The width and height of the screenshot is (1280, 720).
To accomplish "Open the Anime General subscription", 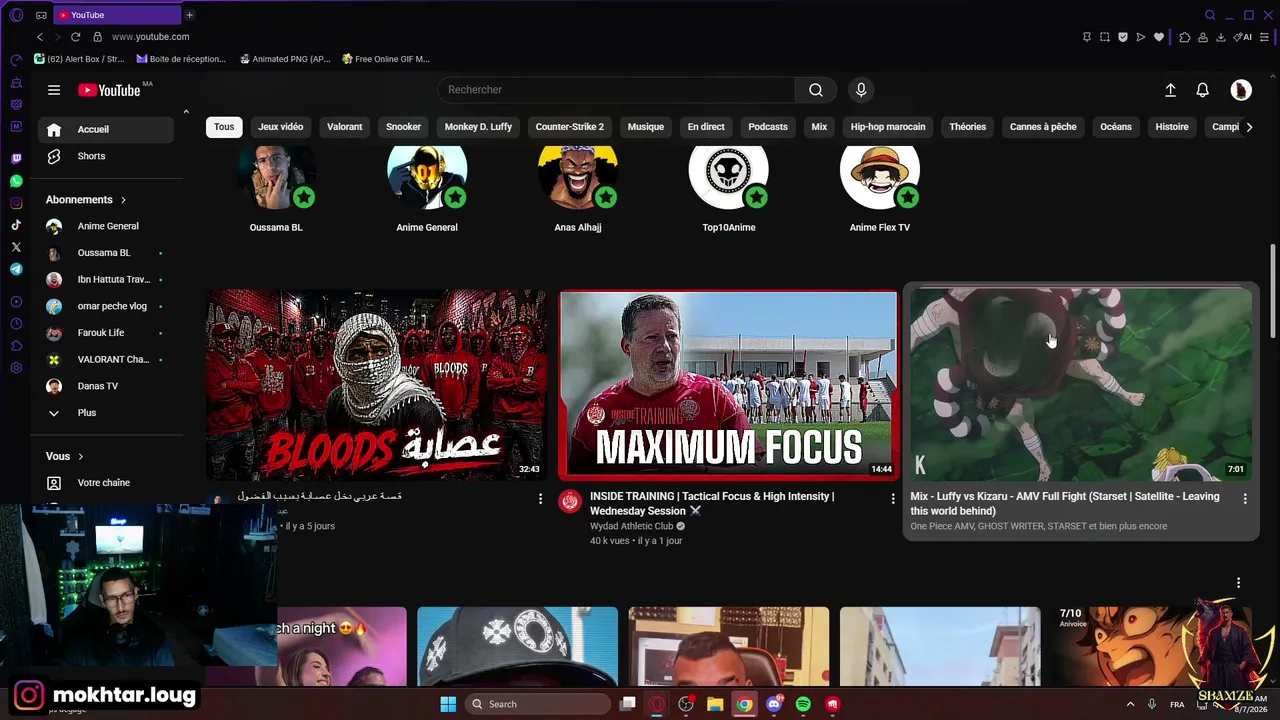I will (x=106, y=226).
